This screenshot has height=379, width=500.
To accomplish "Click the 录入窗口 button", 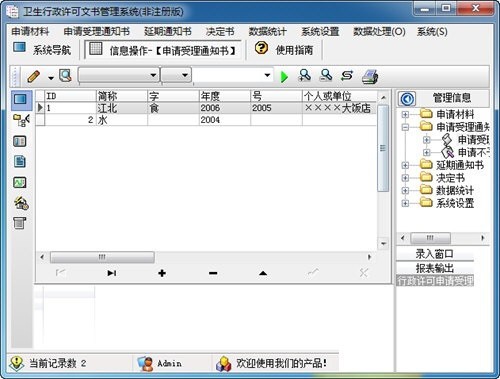I will (435, 254).
